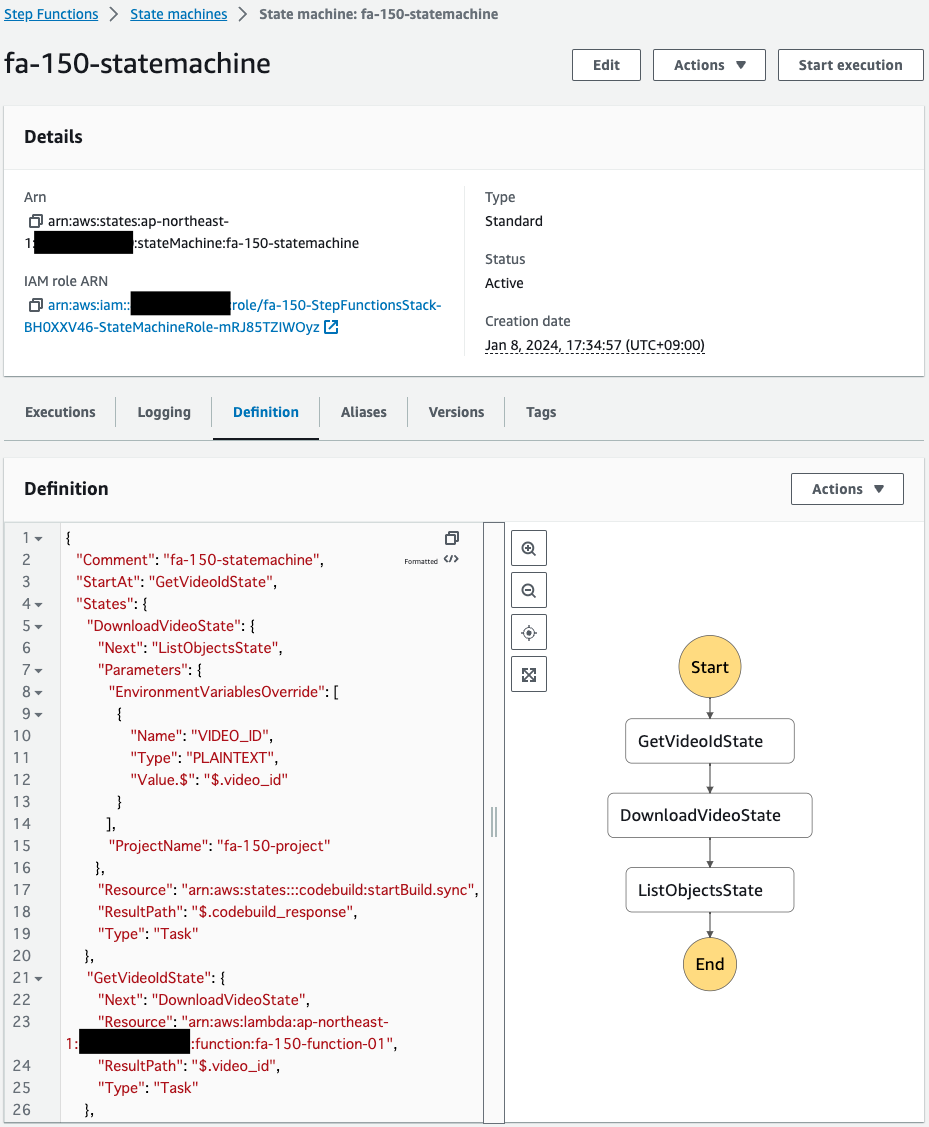Open the Logging tab
This screenshot has height=1127, width=929.
tap(164, 412)
